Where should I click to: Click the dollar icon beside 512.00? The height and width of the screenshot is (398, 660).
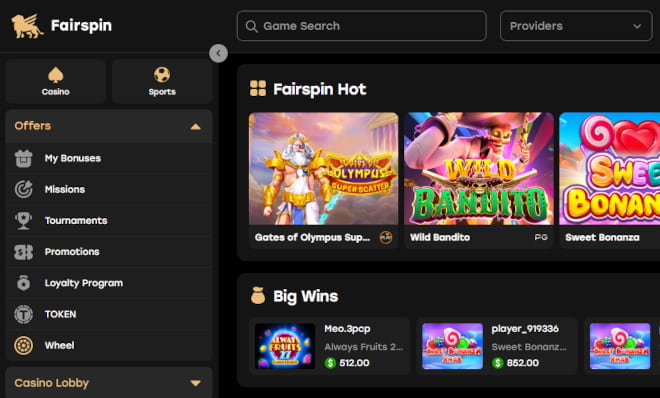[330, 363]
